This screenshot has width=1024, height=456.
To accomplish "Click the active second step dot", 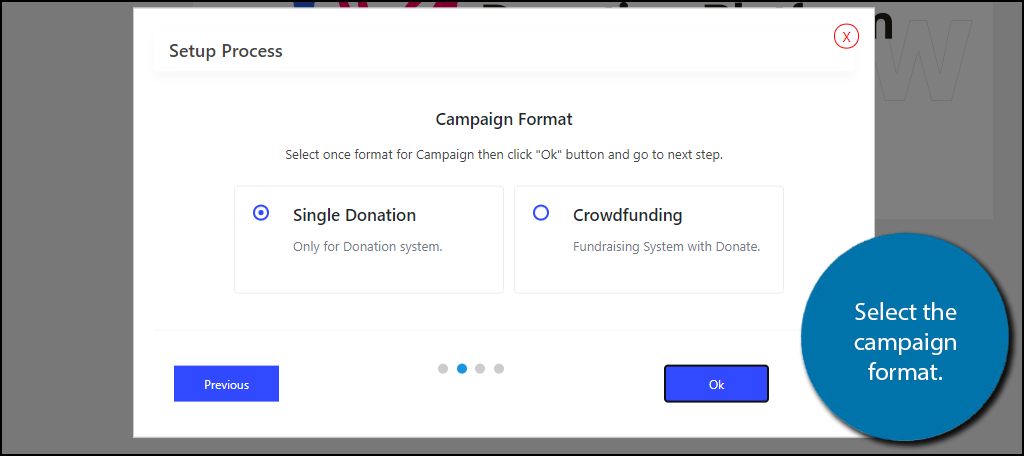I will coord(462,368).
